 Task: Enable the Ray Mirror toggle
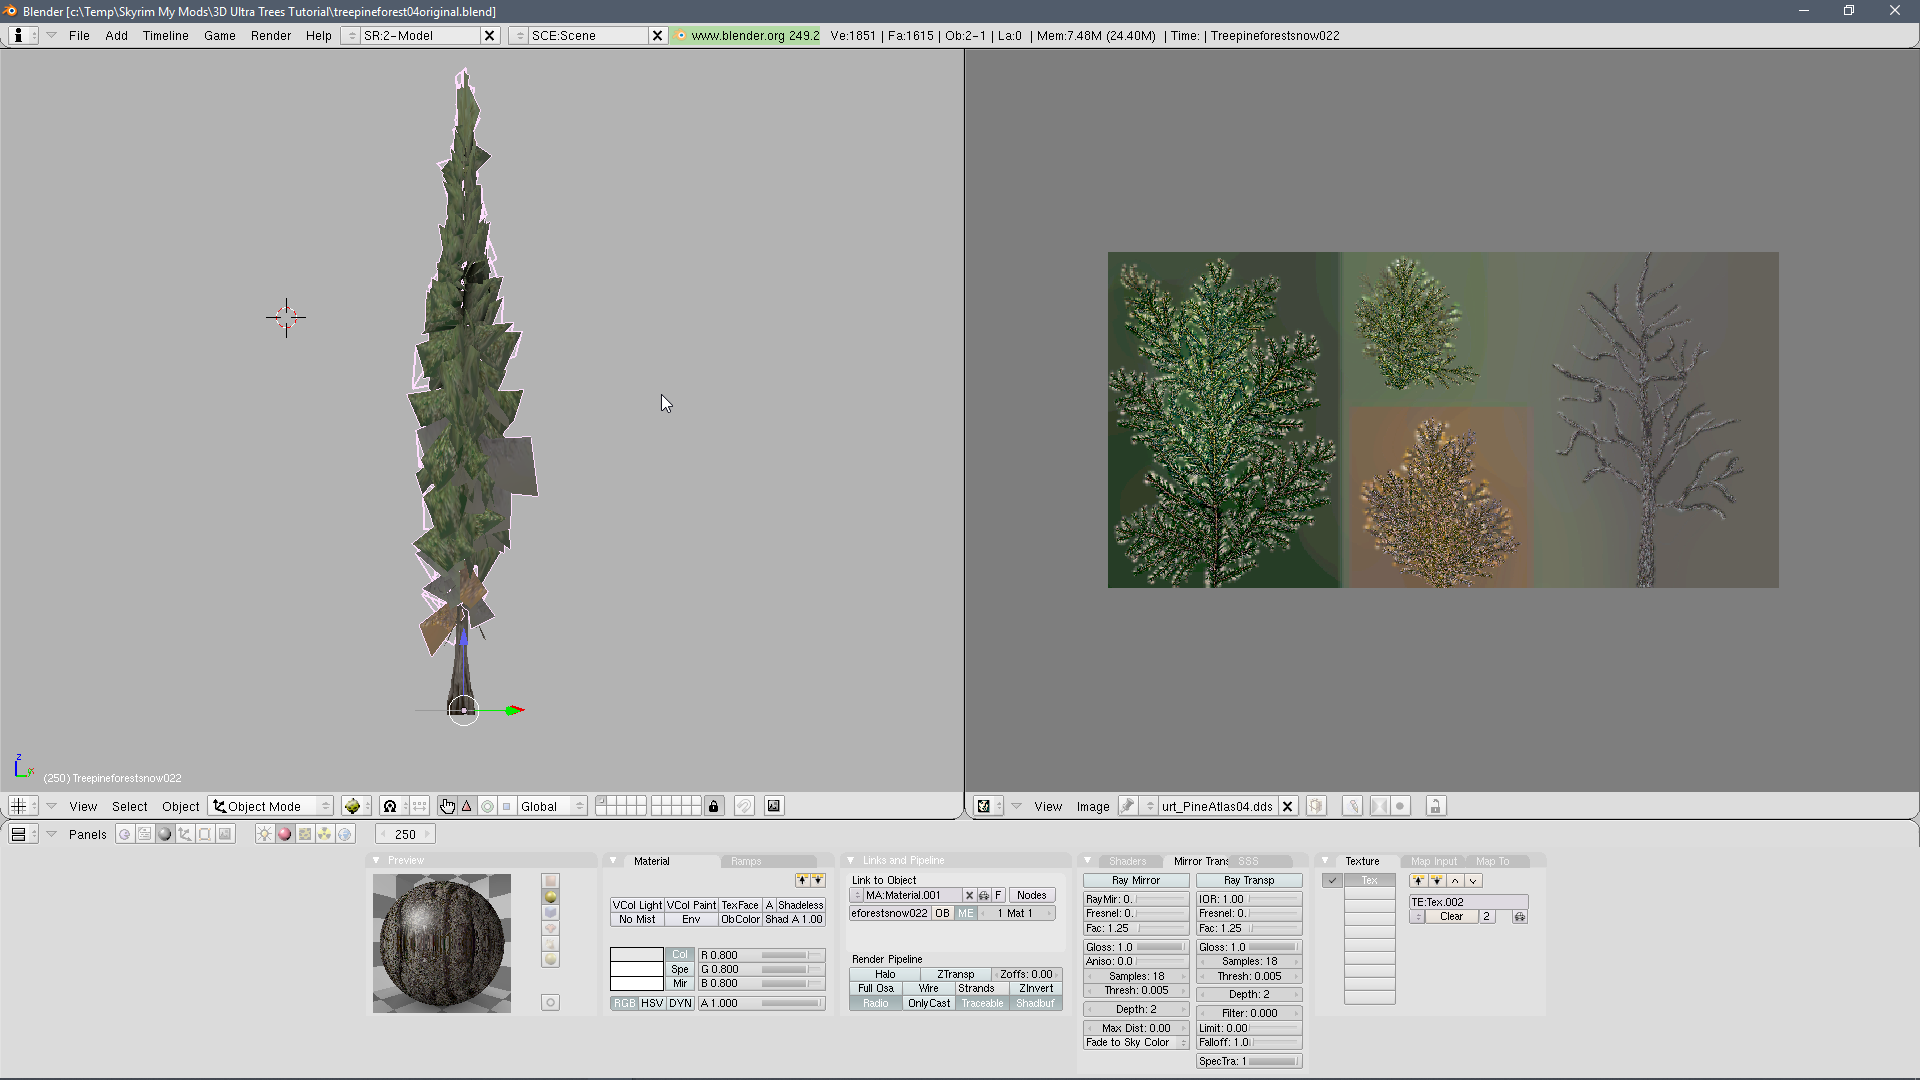(1136, 881)
